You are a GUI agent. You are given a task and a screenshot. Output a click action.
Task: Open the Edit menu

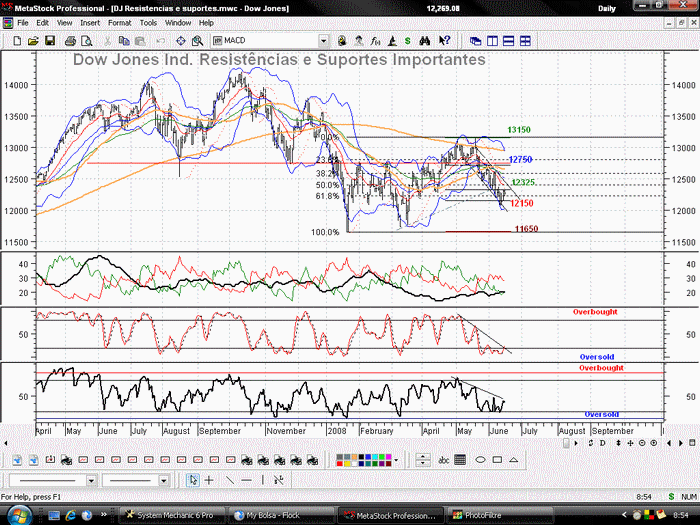pyautogui.click(x=42, y=23)
